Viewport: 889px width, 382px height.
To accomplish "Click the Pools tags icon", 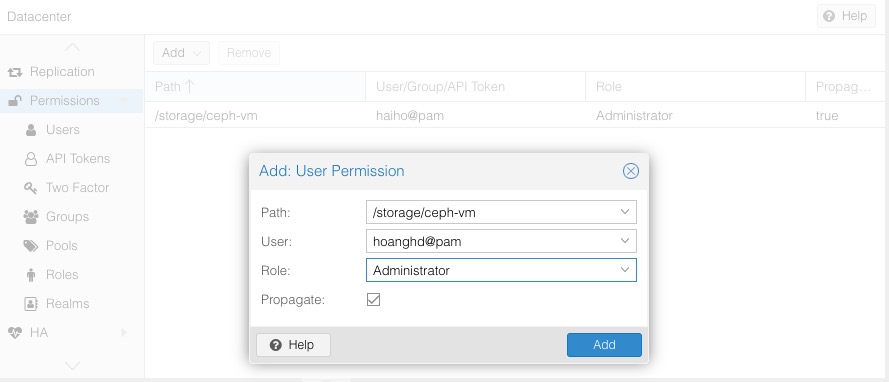I will click(x=31, y=246).
